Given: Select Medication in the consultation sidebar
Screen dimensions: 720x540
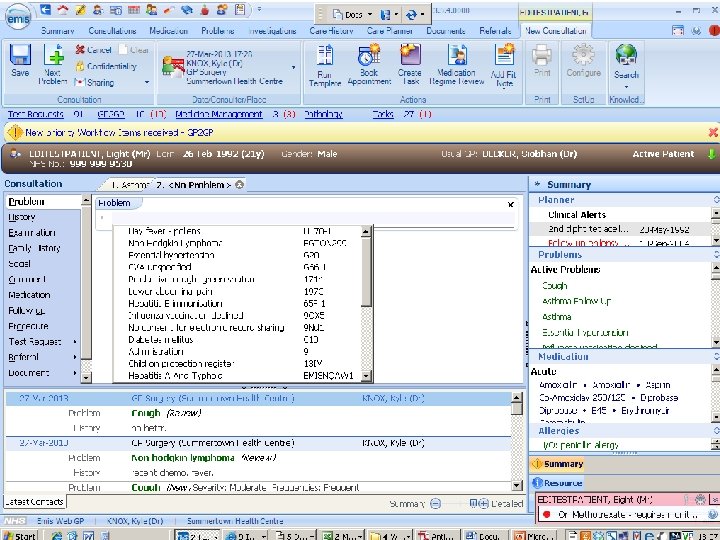Looking at the screenshot, I should (29, 295).
